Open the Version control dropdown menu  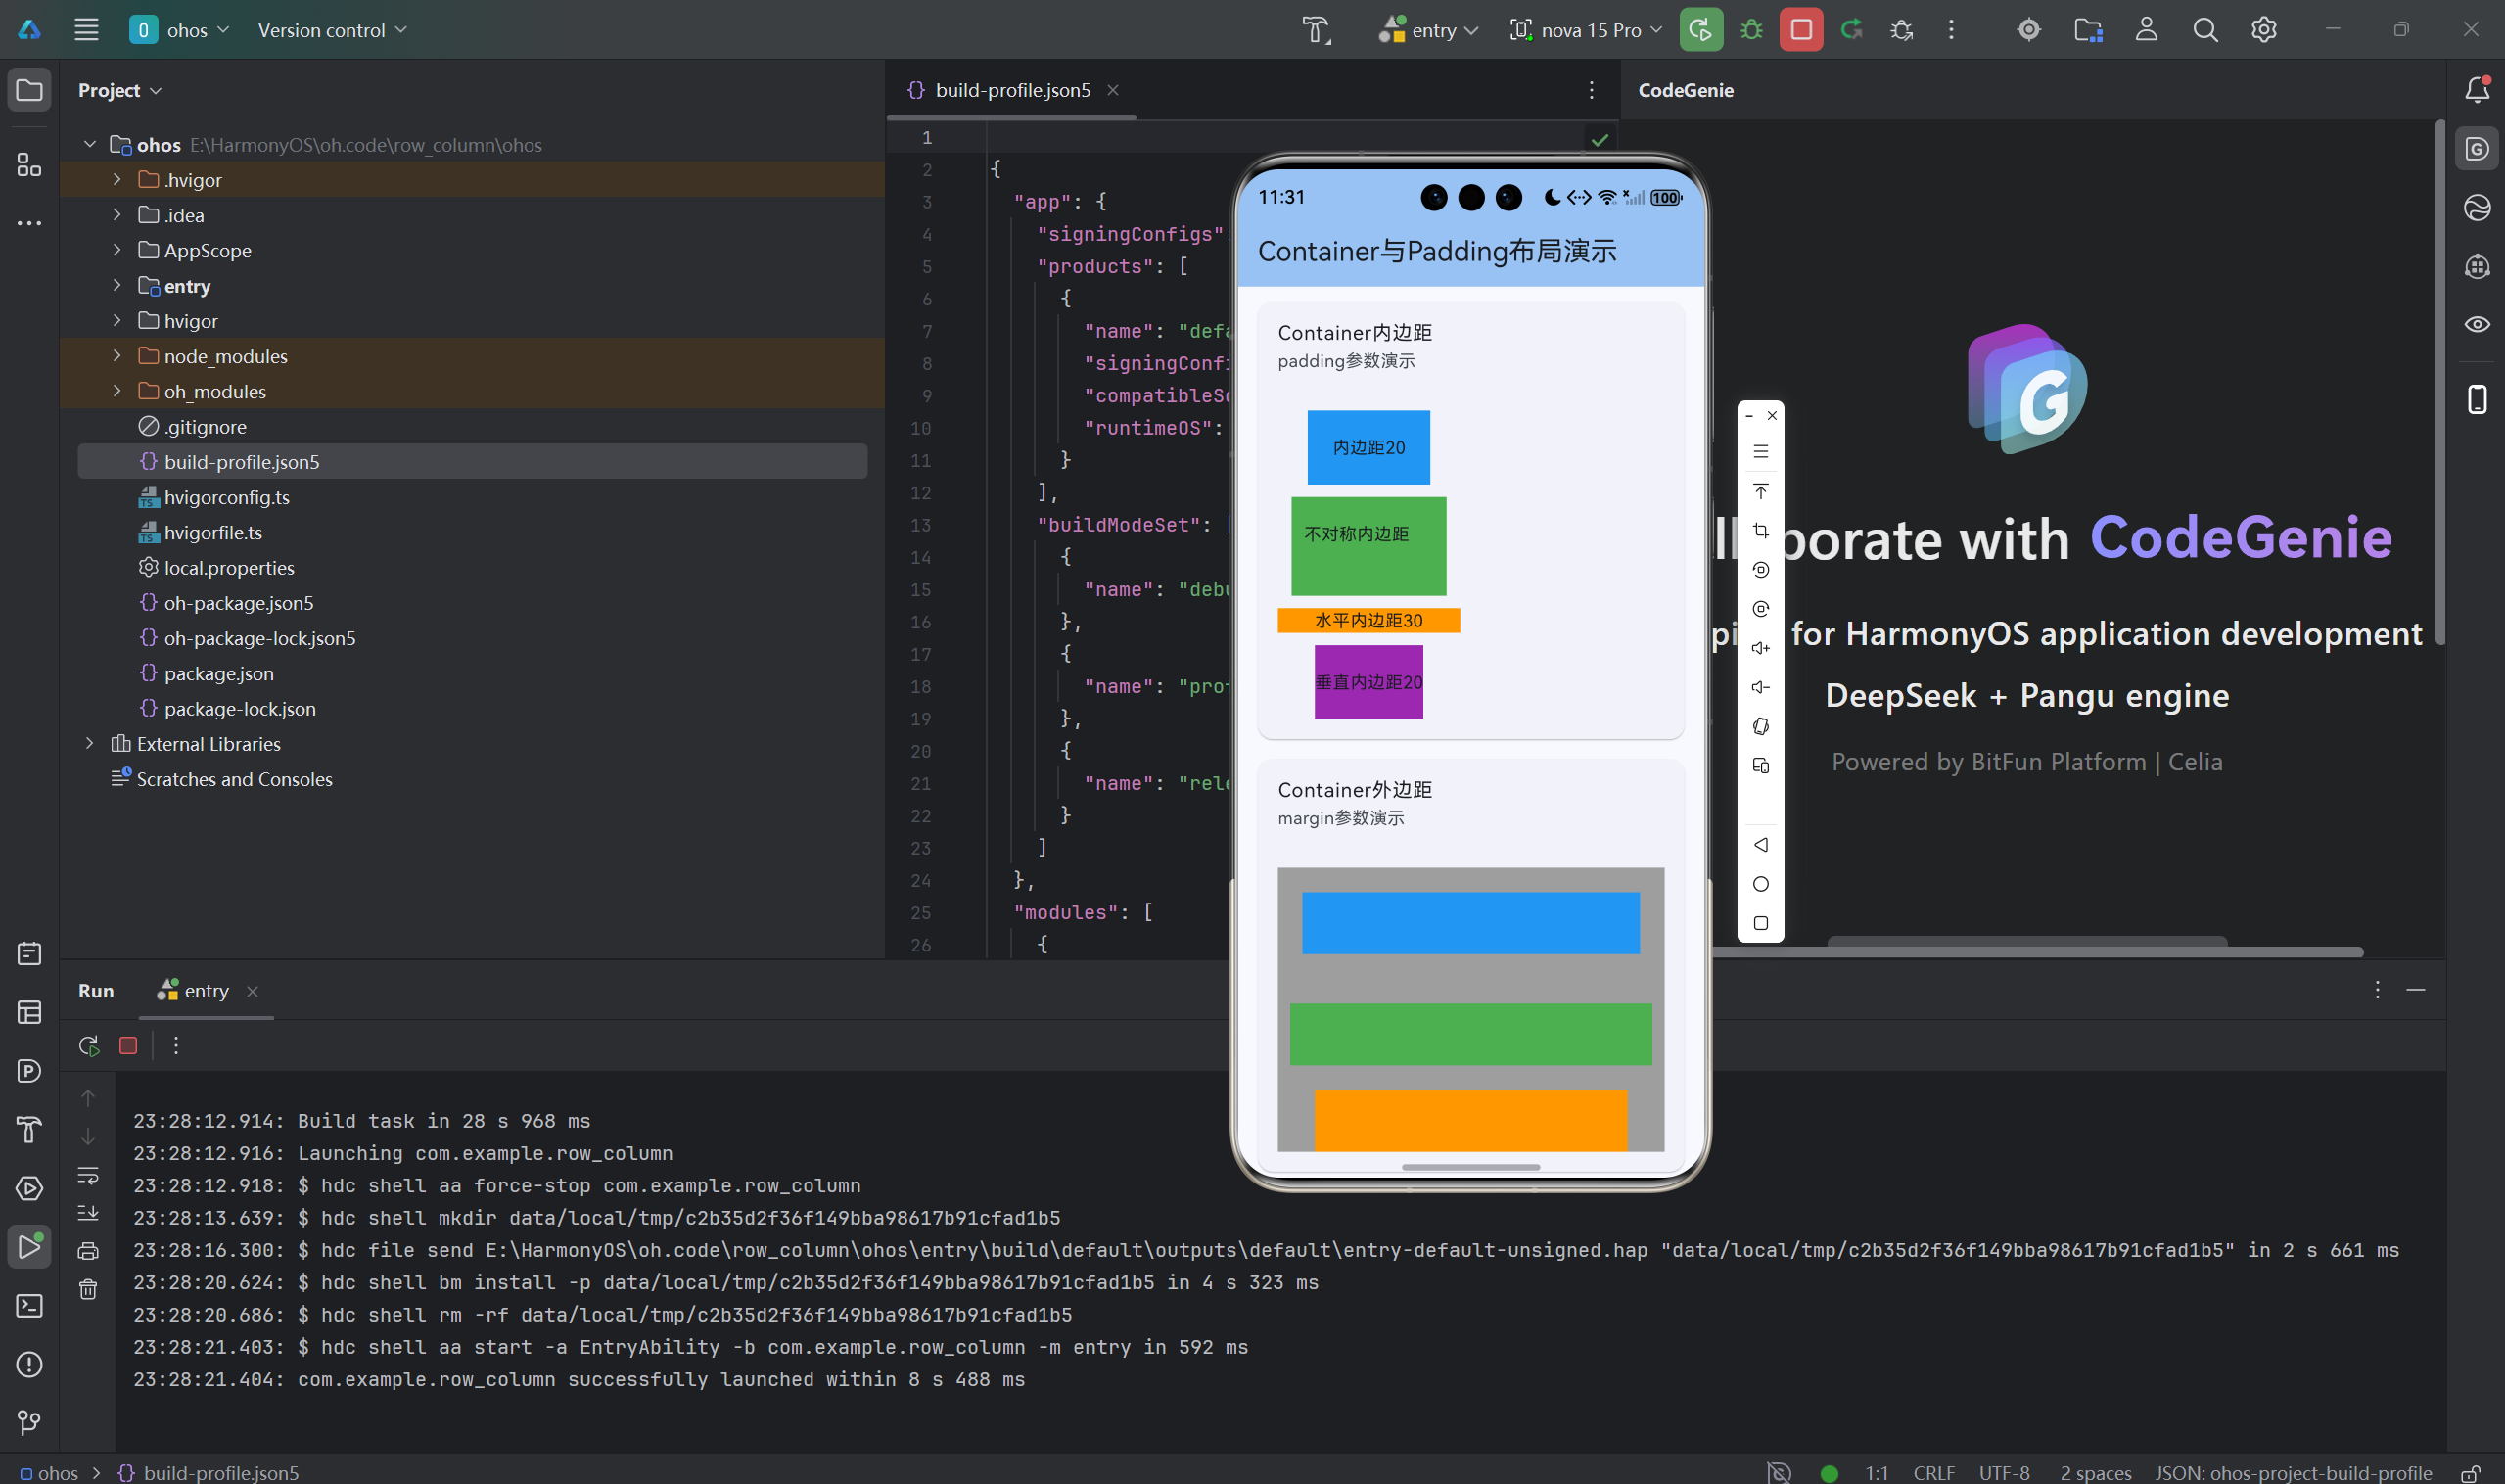(x=332, y=30)
